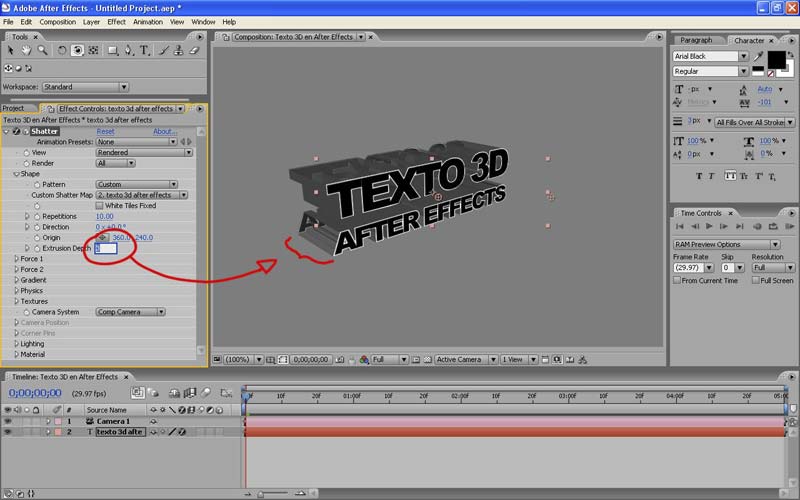This screenshot has height=500, width=800.
Task: Click the Extrusion Depth input field
Action: click(x=106, y=248)
